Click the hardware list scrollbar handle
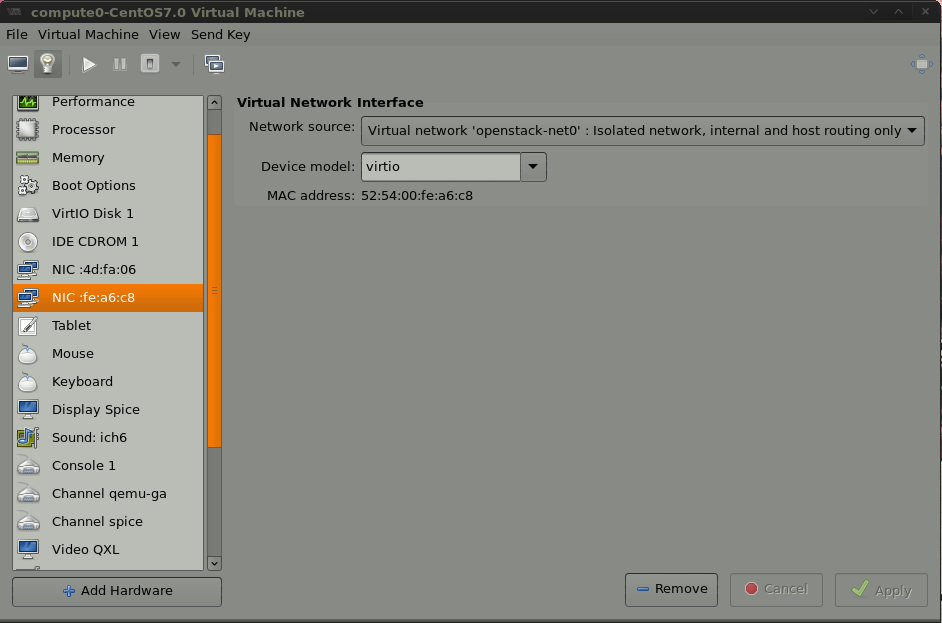The width and height of the screenshot is (942, 623). (x=214, y=290)
